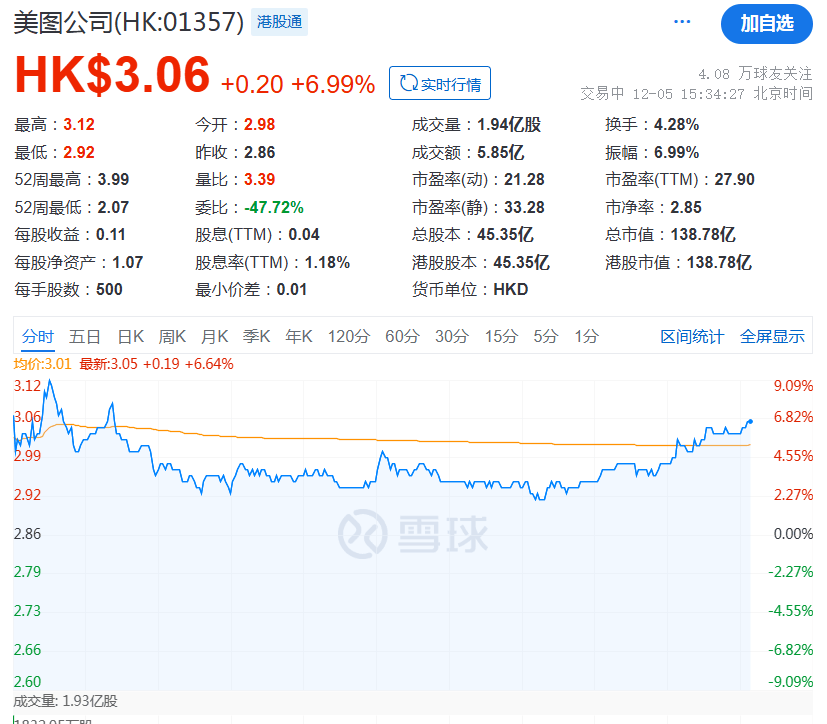Viewport: 827px width, 724px height.
Task: Select the 五日 five-day chart tab
Action: (85, 337)
